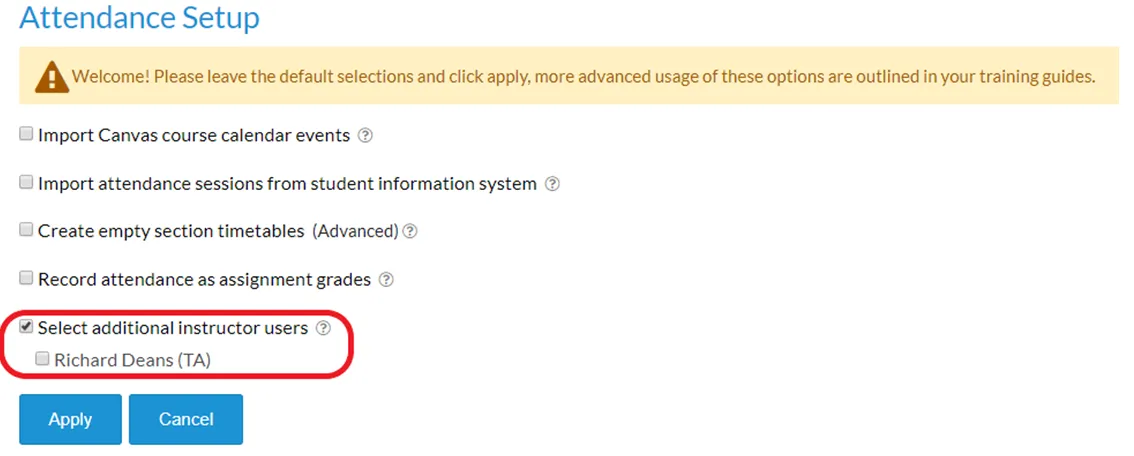Open help icon beside Import attendance sessions option
Image resolution: width=1134 pixels, height=456 pixels.
pyautogui.click(x=553, y=184)
